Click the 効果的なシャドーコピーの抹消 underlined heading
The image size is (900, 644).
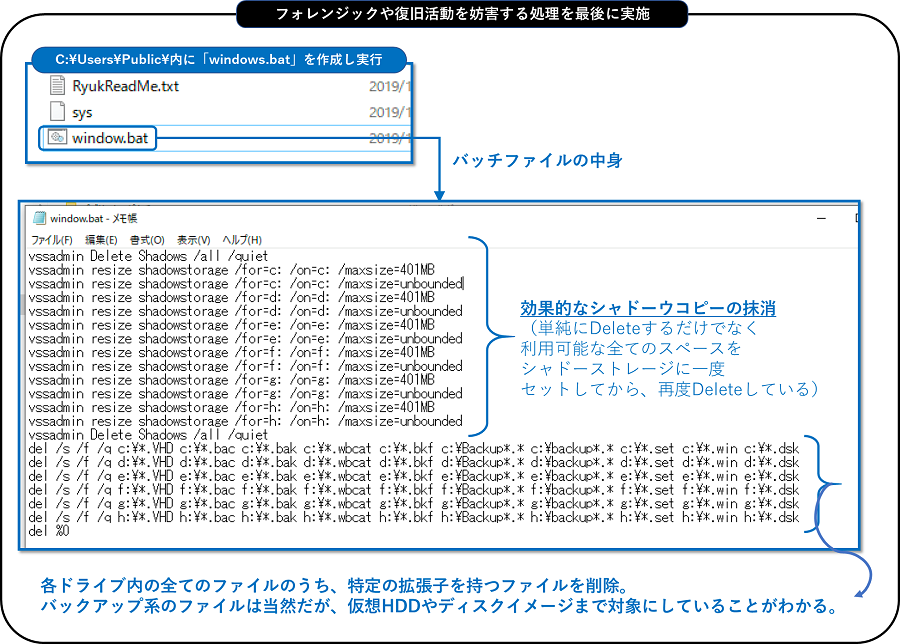[x=648, y=308]
